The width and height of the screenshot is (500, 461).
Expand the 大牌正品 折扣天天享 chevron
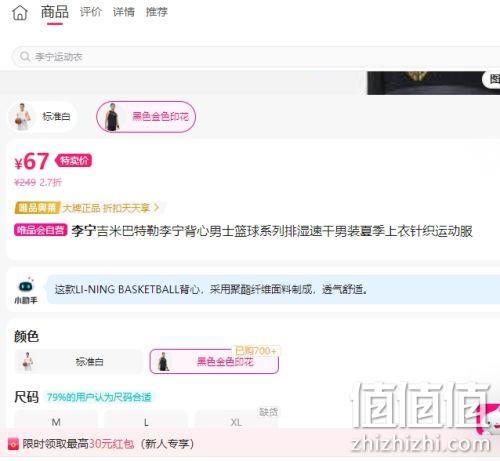click(156, 208)
